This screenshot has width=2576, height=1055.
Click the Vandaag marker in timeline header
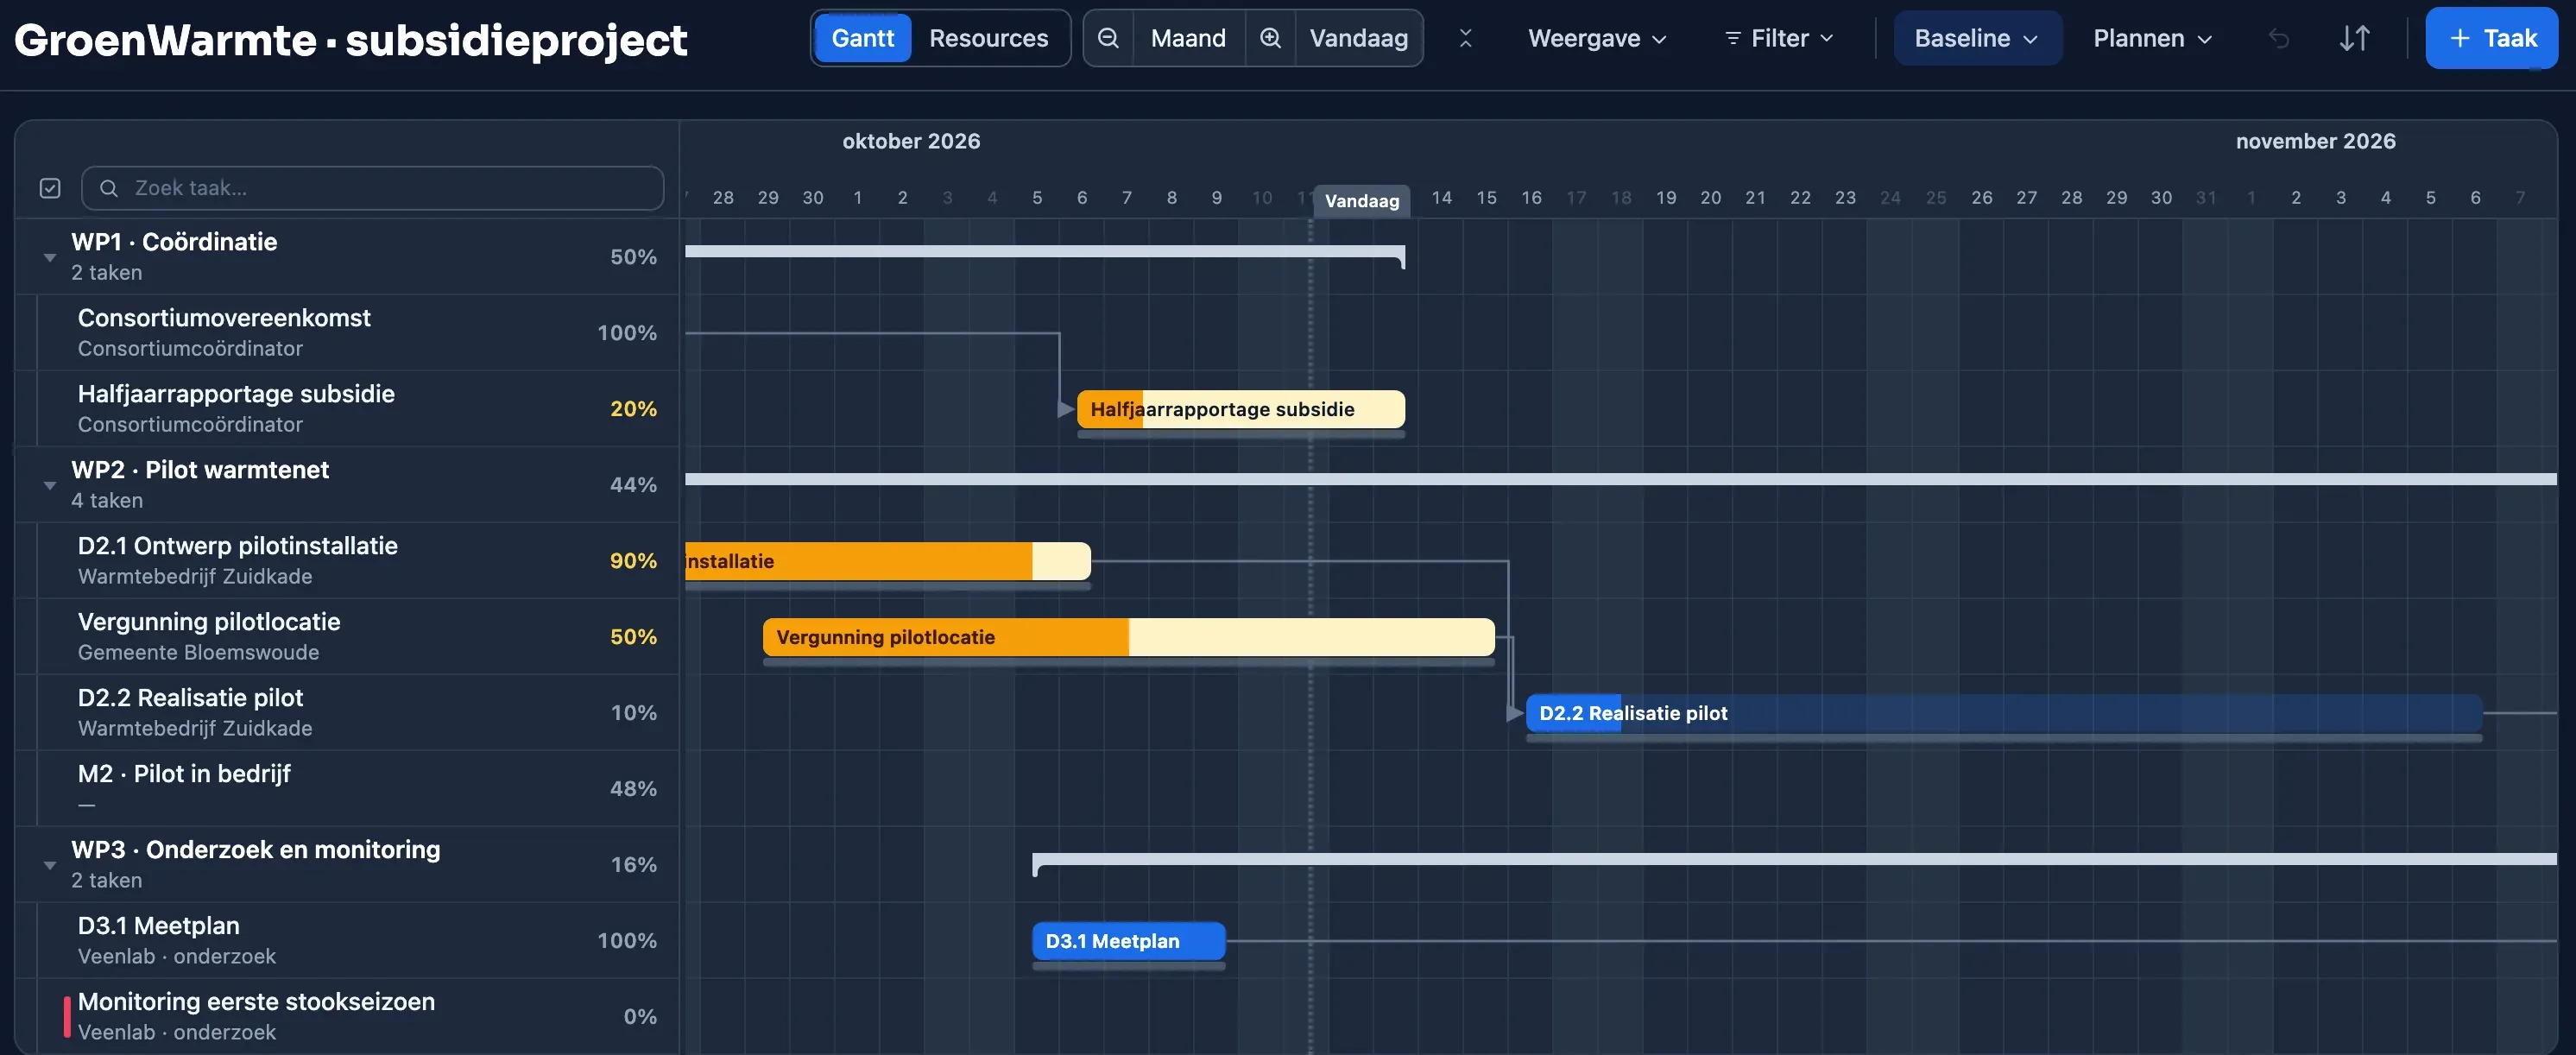pos(1361,201)
